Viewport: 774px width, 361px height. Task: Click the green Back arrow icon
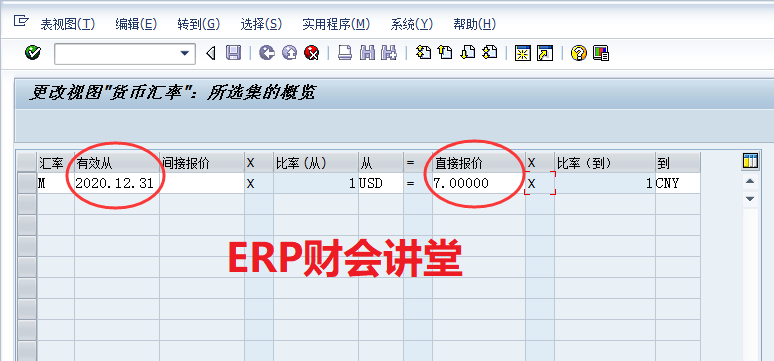(x=267, y=52)
